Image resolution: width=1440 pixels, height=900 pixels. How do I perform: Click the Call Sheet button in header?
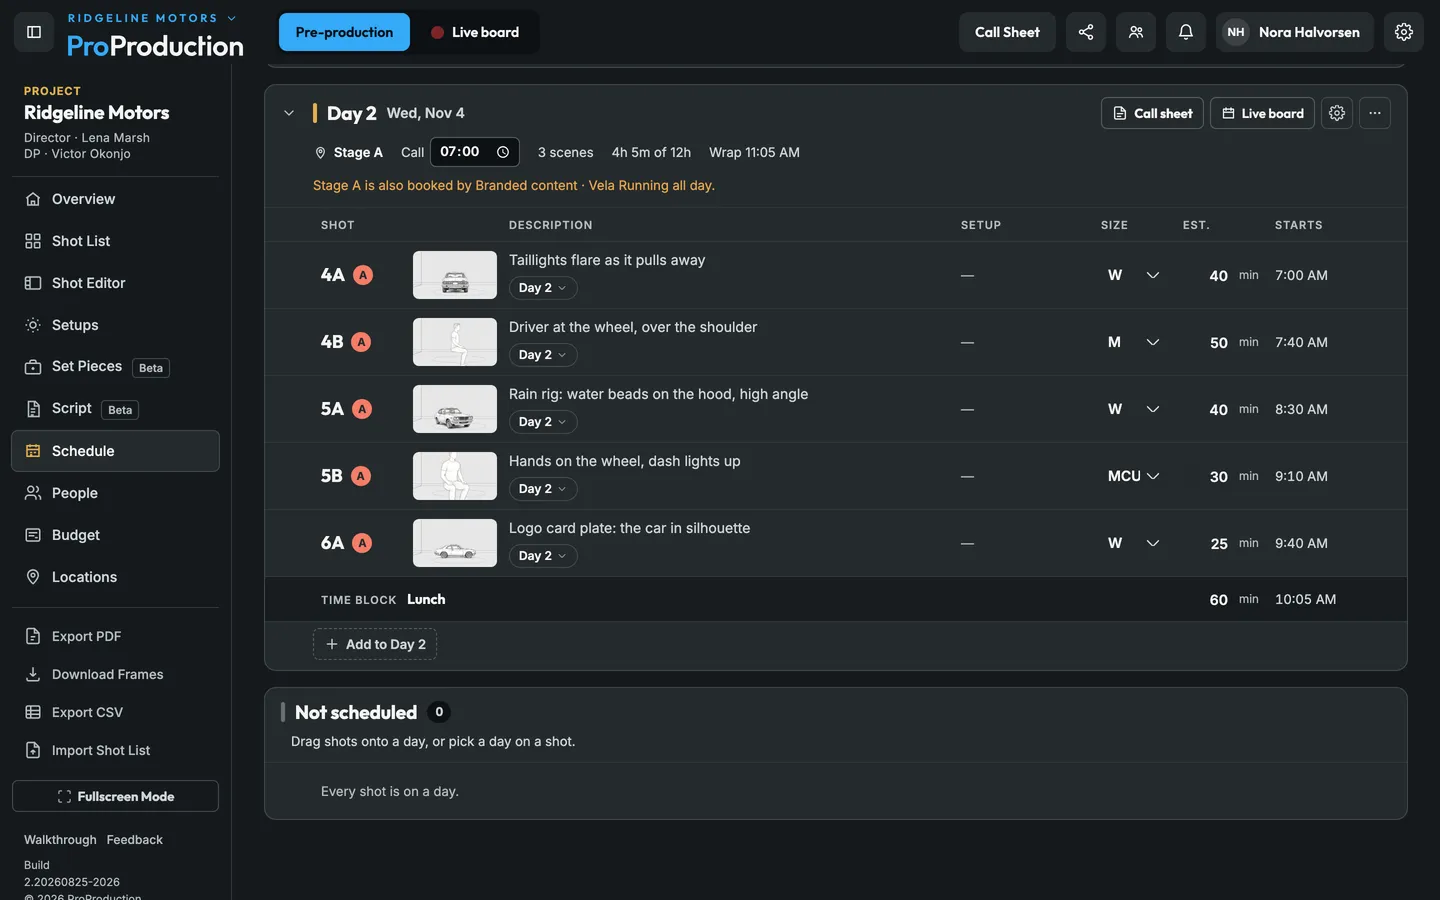pyautogui.click(x=1007, y=32)
